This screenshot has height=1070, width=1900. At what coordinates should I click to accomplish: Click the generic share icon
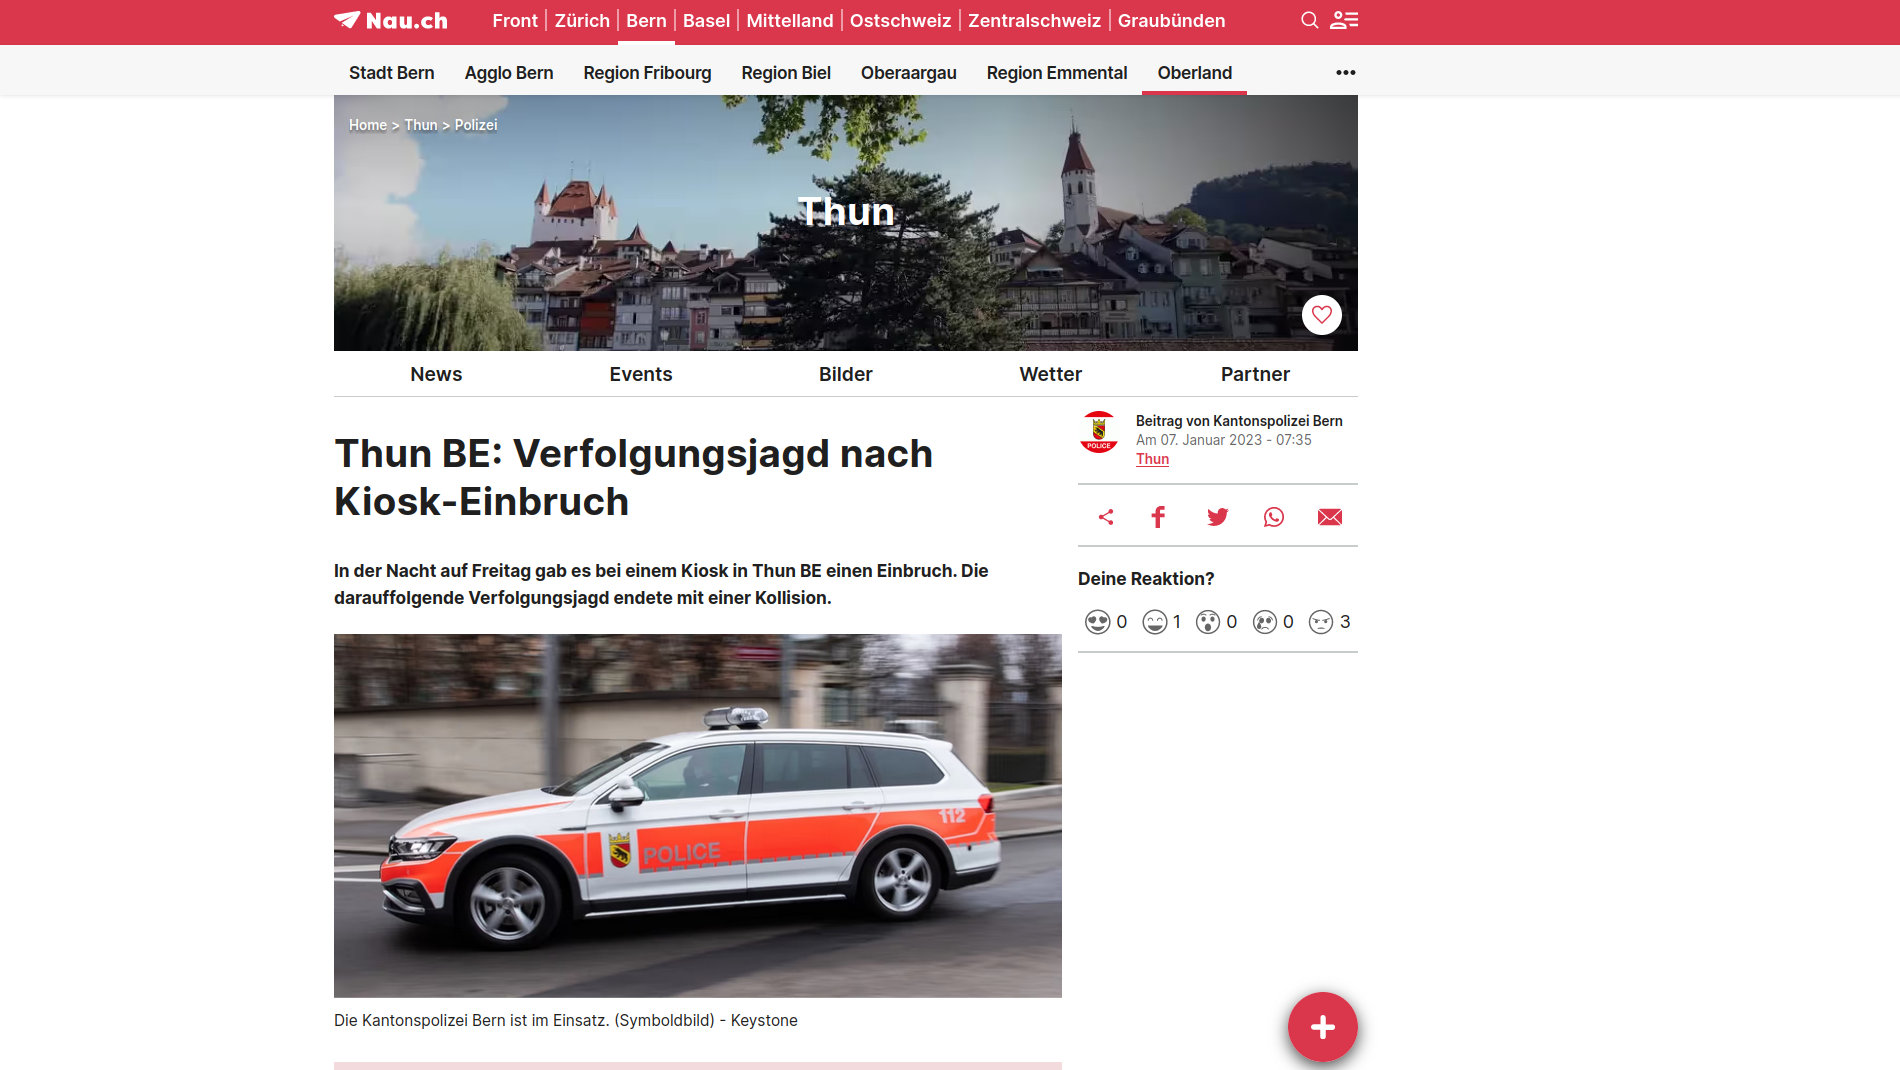(x=1106, y=517)
